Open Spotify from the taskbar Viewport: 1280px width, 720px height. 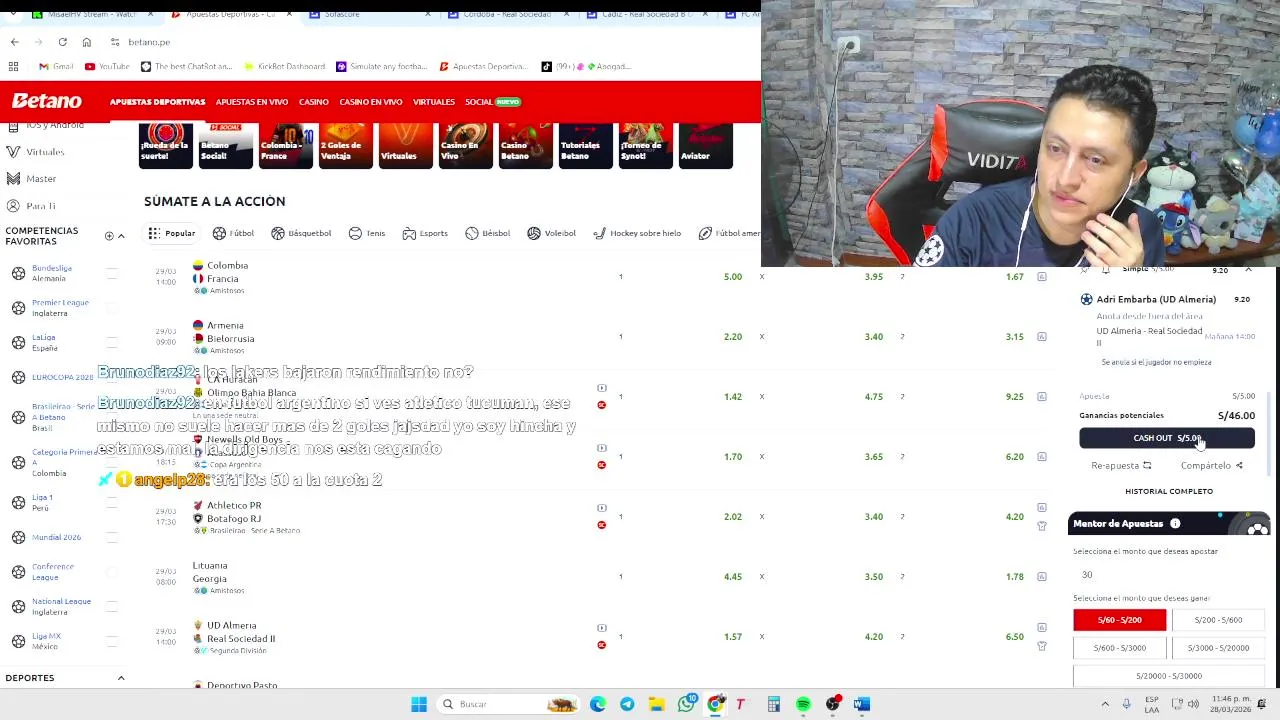point(803,704)
